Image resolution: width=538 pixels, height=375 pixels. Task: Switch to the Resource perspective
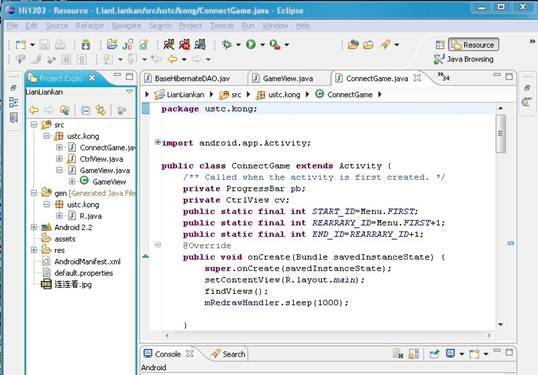473,45
